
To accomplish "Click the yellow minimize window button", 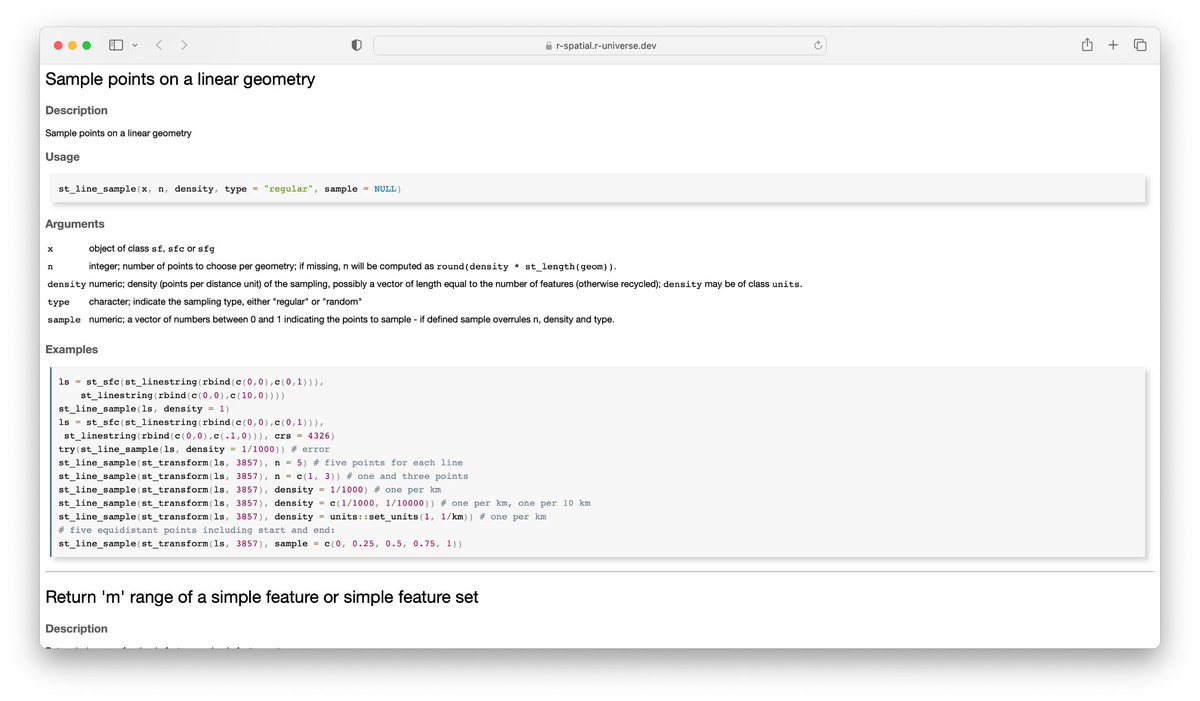I will (x=72, y=45).
